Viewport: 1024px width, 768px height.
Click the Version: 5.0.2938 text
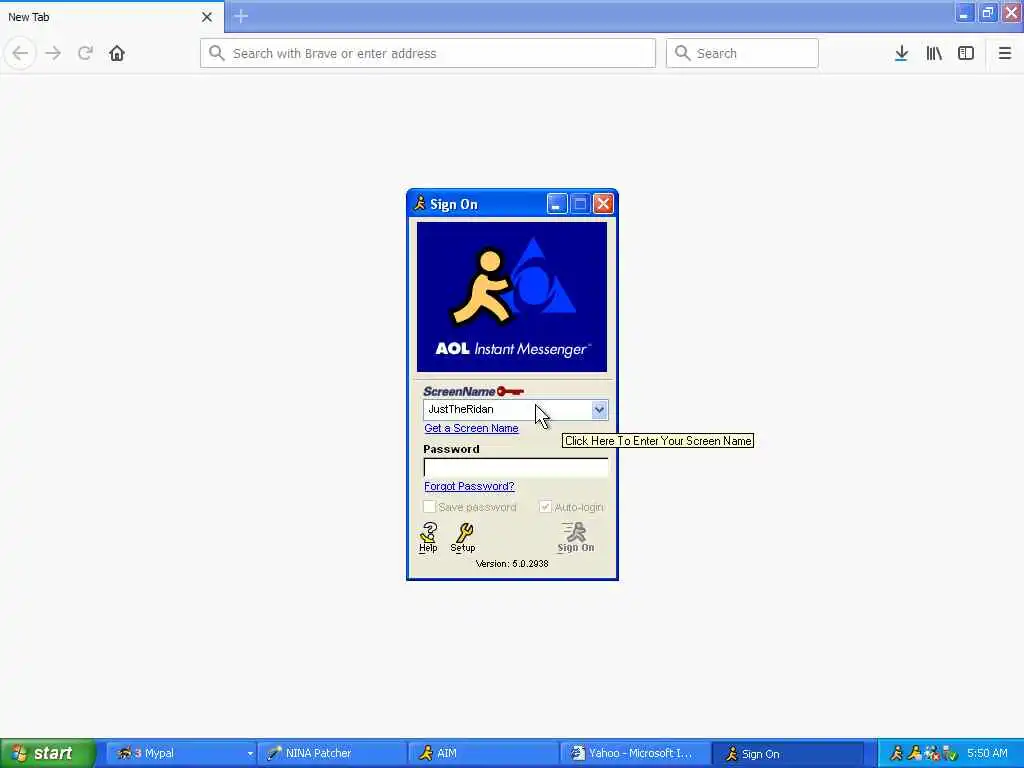pos(512,564)
